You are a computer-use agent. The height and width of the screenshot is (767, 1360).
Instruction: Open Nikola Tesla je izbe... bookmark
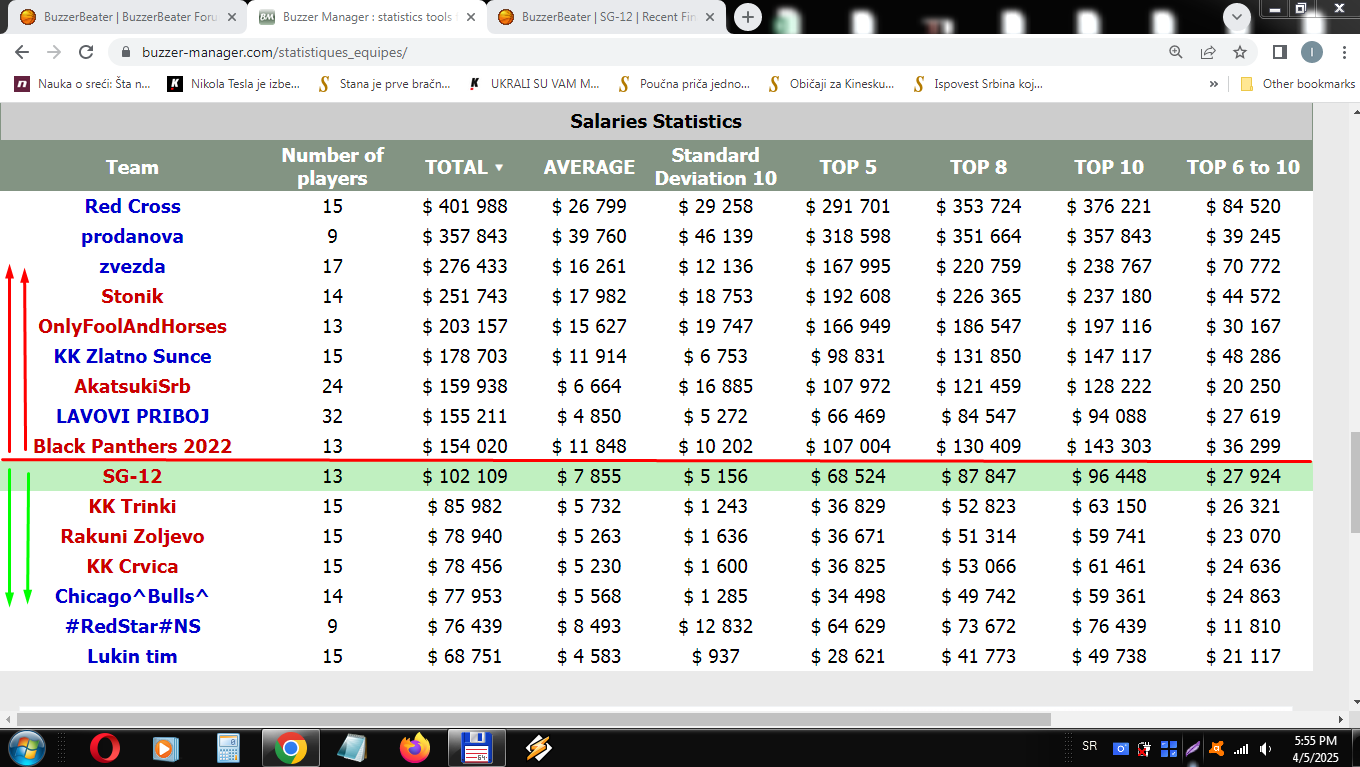click(x=235, y=84)
